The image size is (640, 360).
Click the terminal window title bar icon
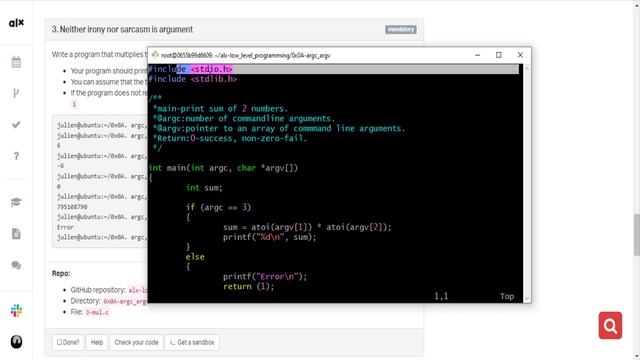tap(155, 55)
